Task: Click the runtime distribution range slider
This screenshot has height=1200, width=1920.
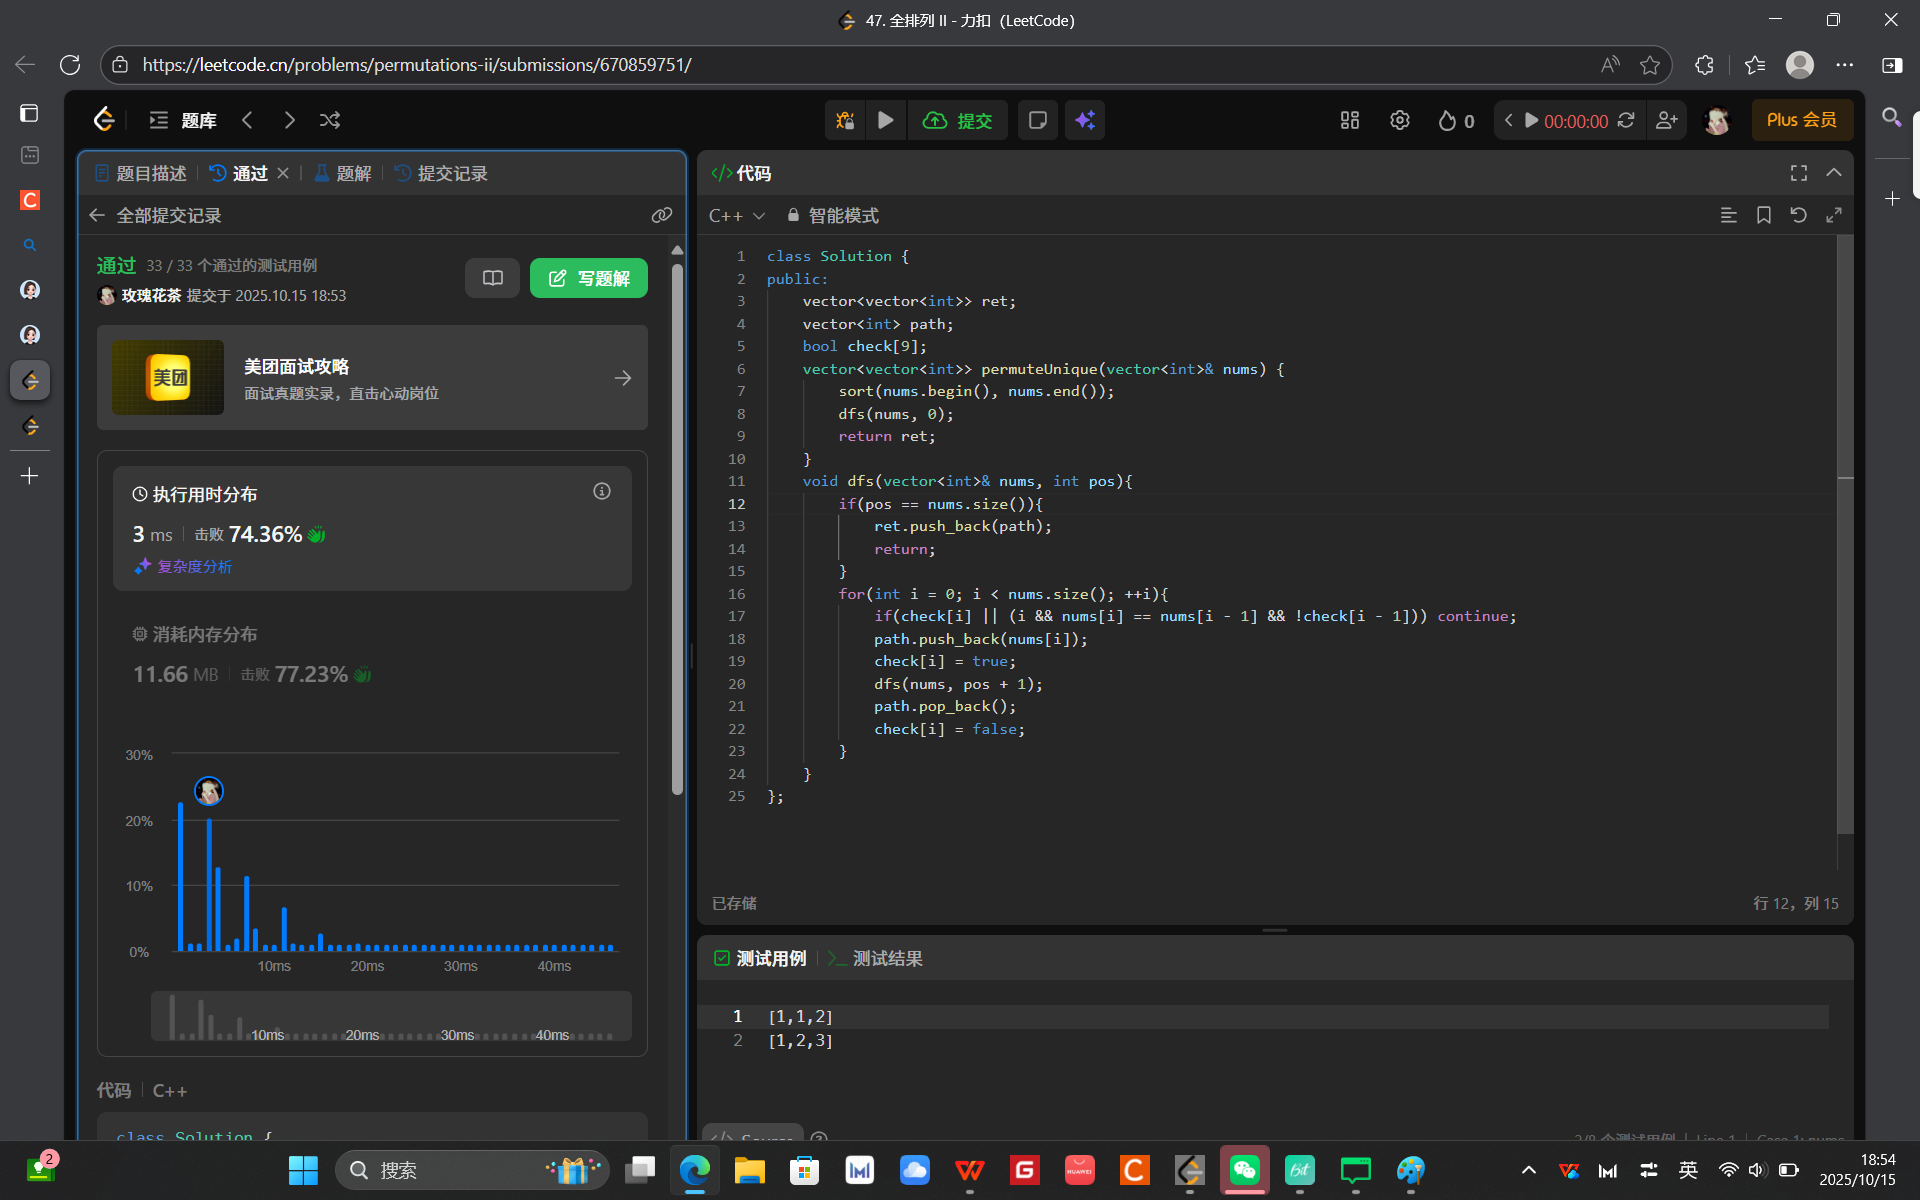Action: [x=390, y=1016]
